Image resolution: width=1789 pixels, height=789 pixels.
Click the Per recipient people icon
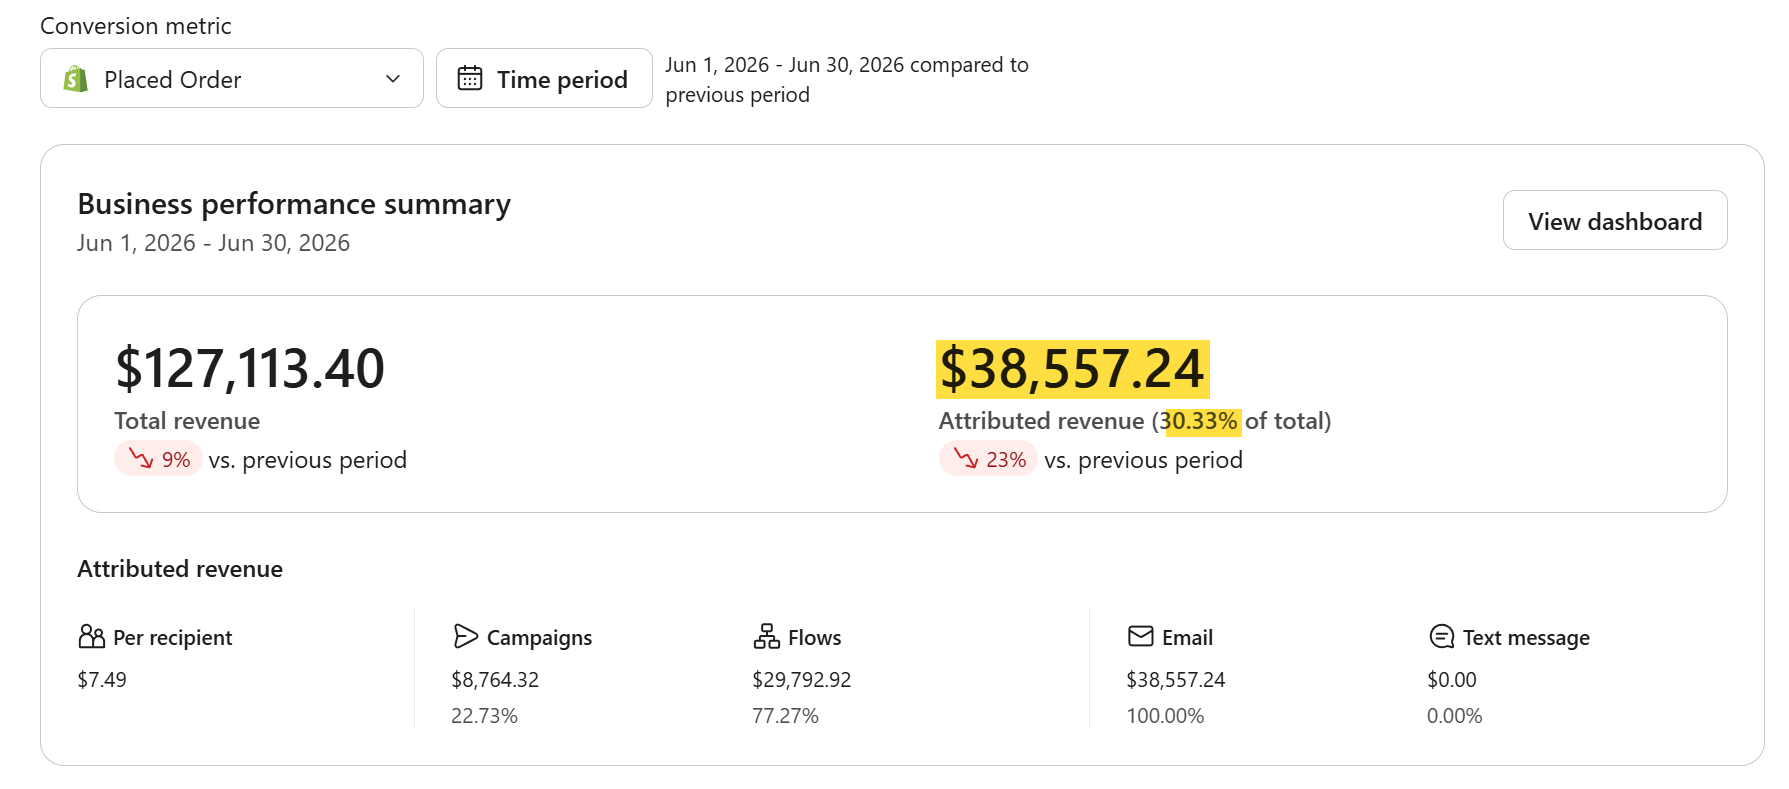91,637
